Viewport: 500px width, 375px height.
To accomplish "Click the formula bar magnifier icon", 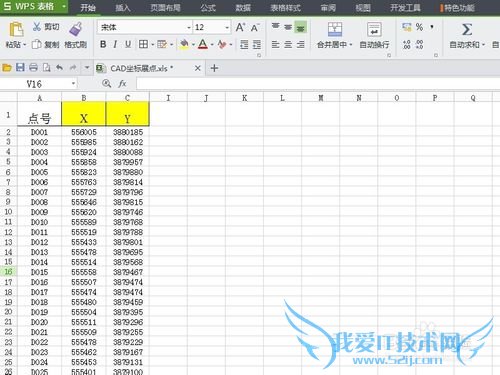I will [107, 84].
